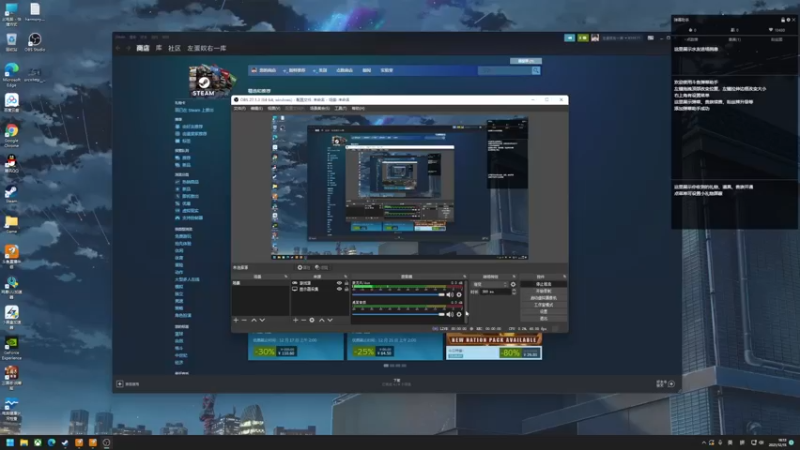Remove selected scene with minus icon
The width and height of the screenshot is (800, 450).
(244, 320)
